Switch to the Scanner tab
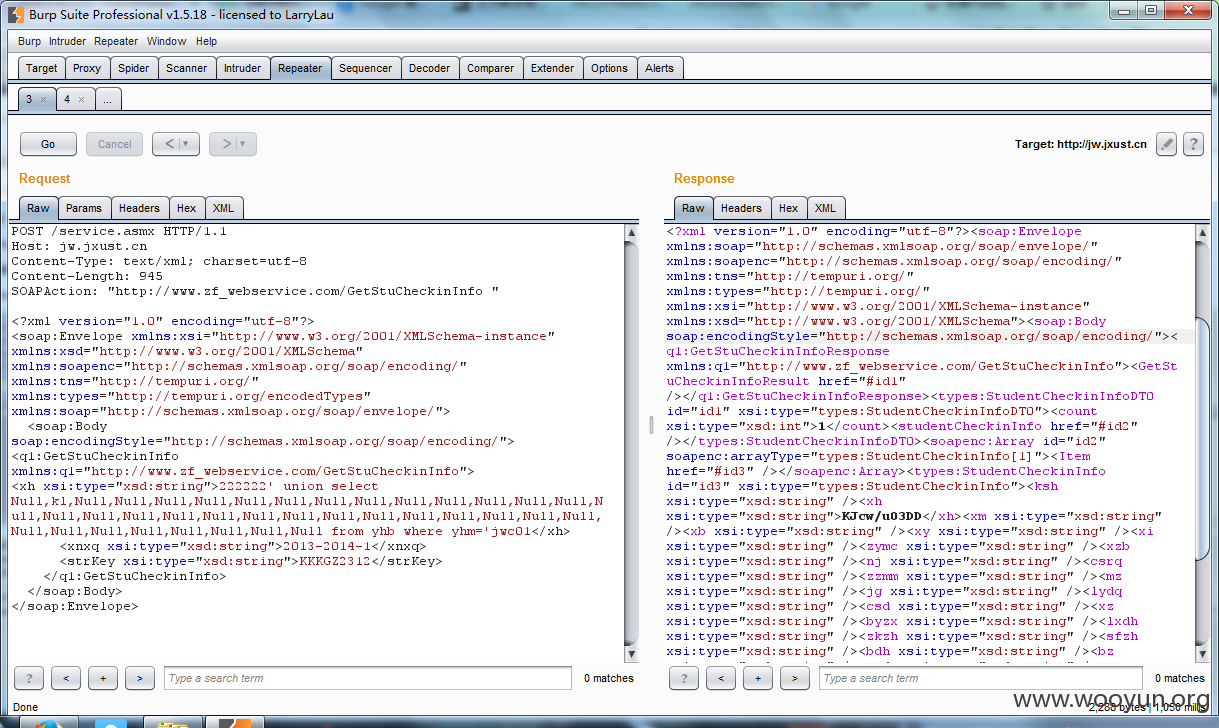Screen dimensions: 1219x728 coord(186,68)
